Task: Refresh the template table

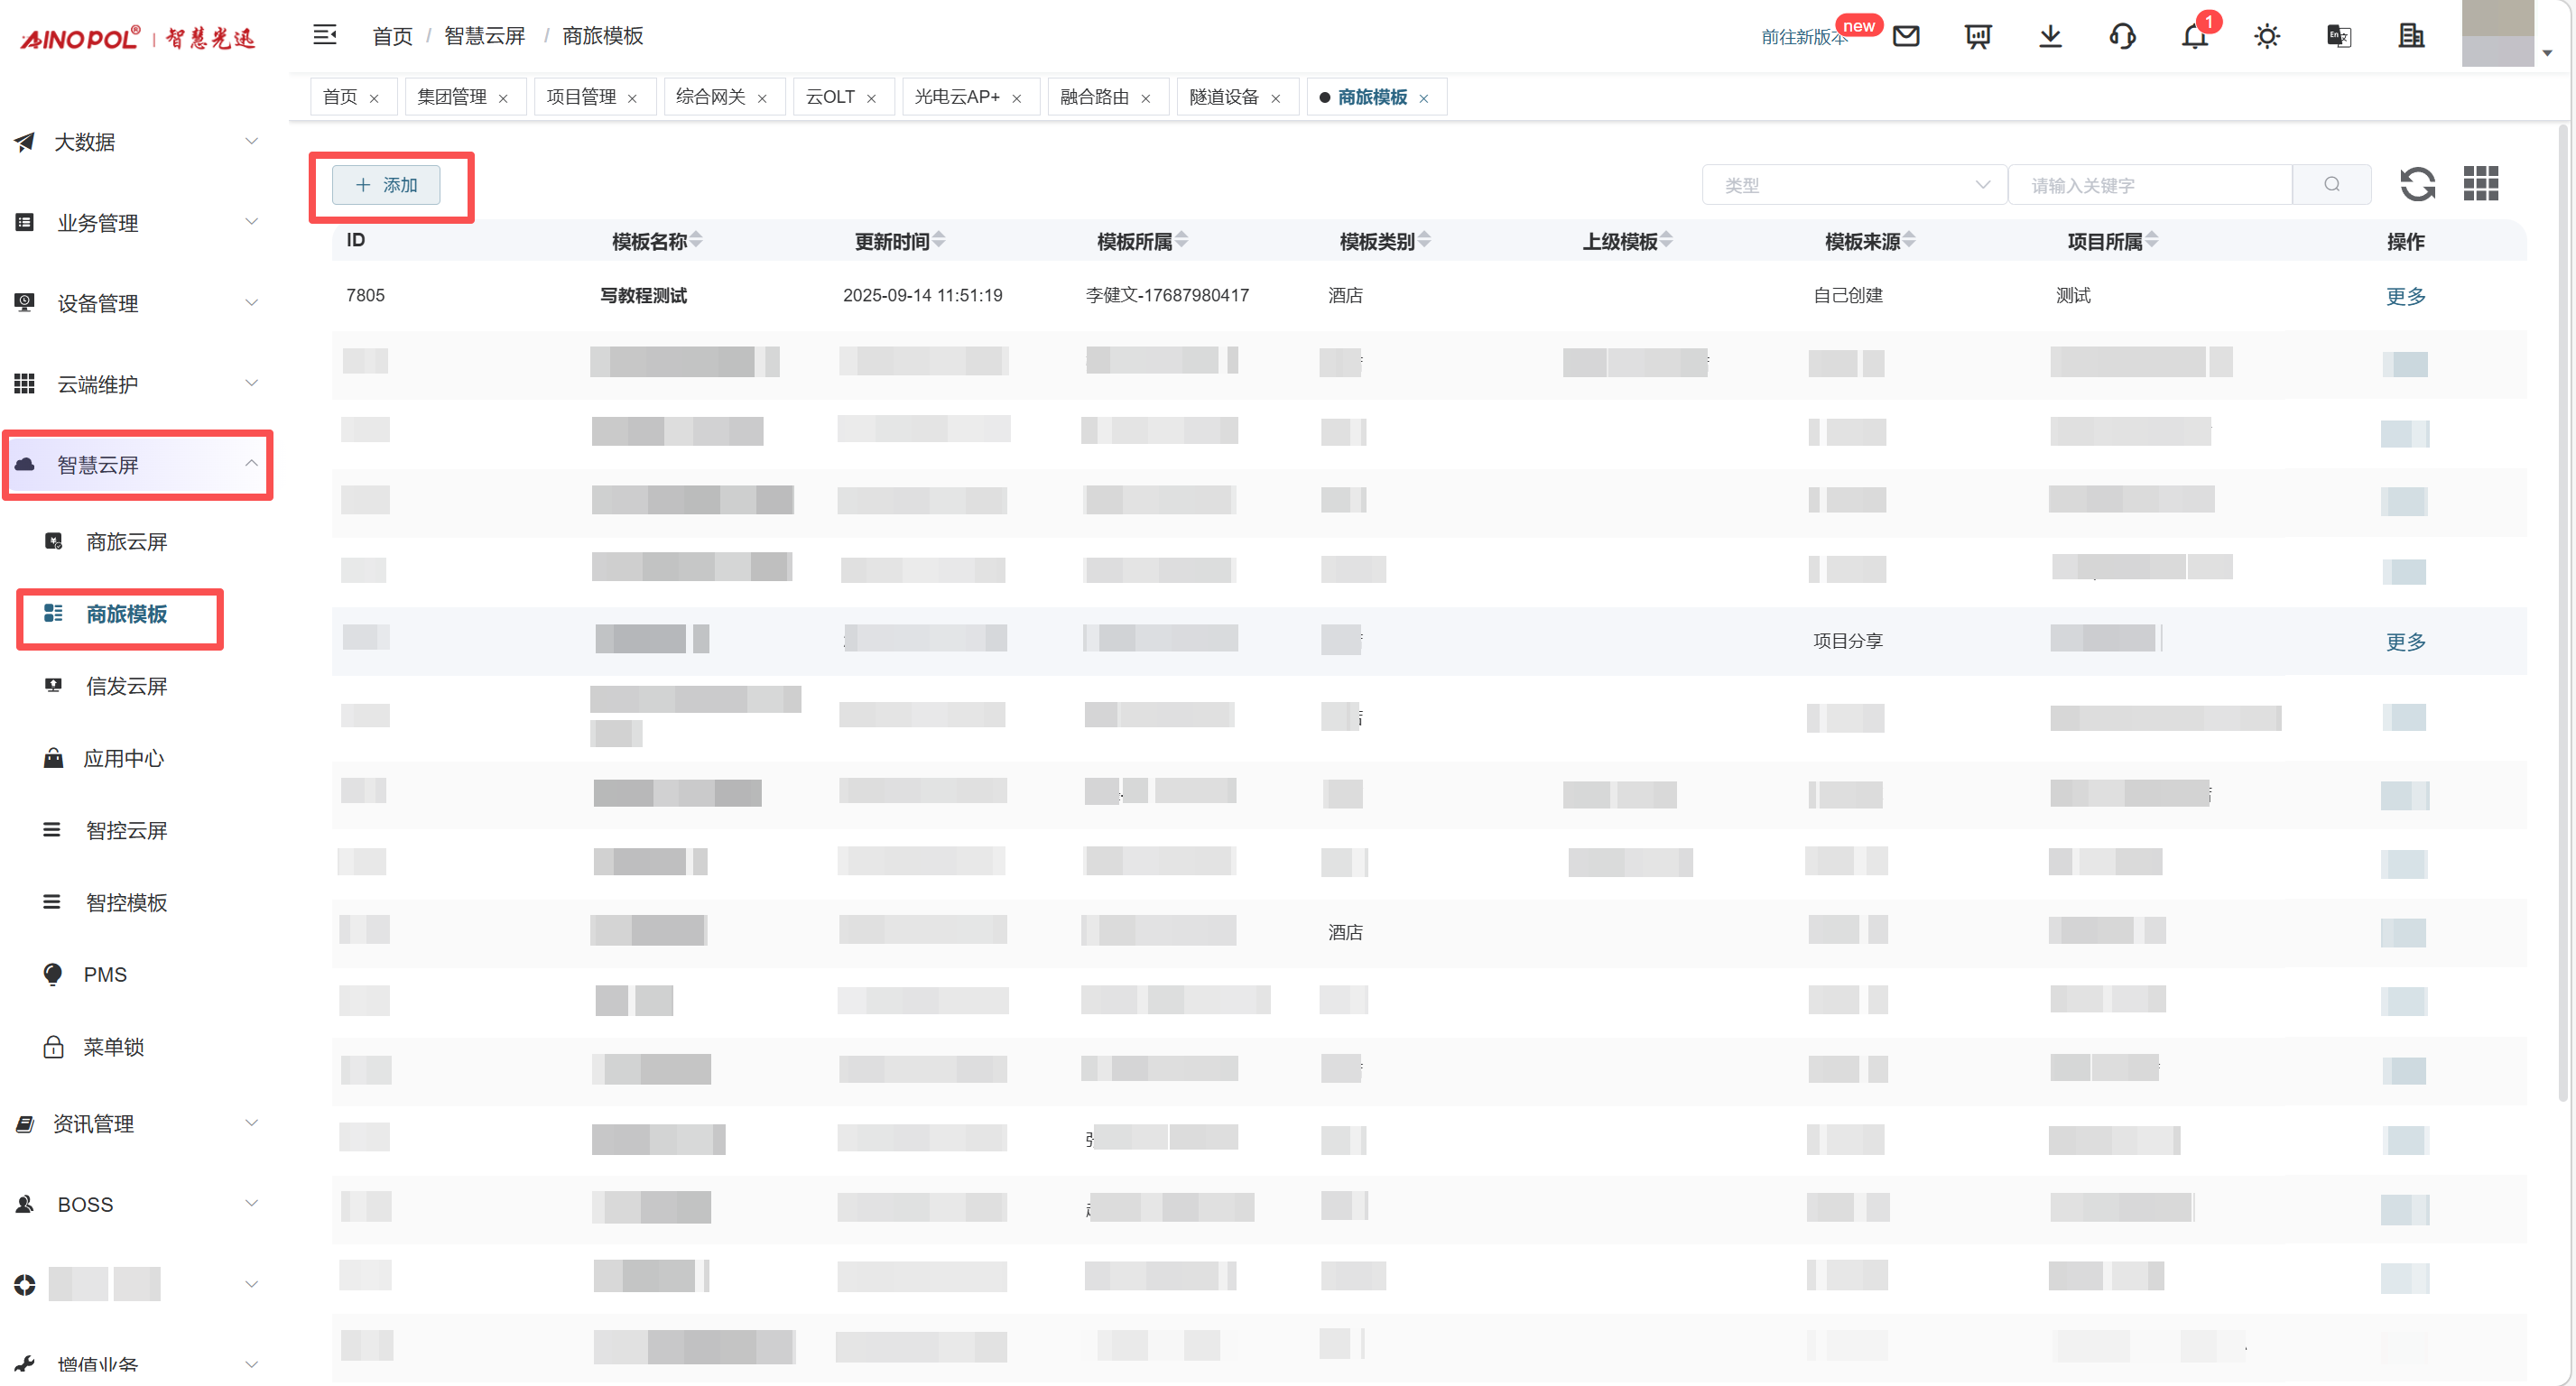Action: [2417, 184]
